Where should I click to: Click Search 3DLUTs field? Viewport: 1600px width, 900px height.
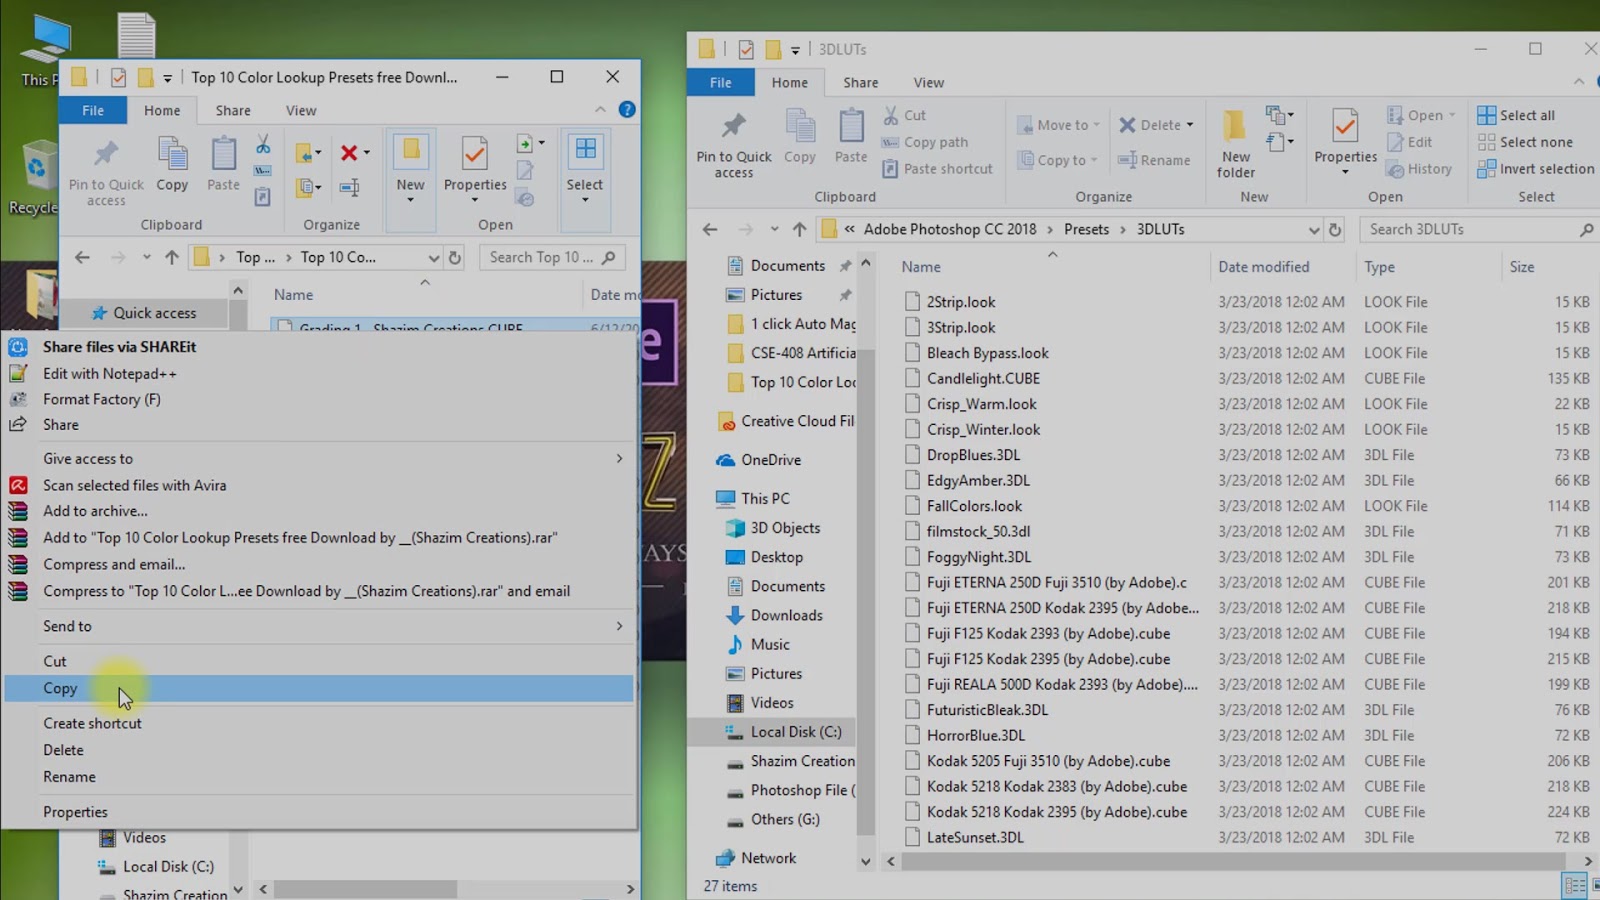[1477, 229]
